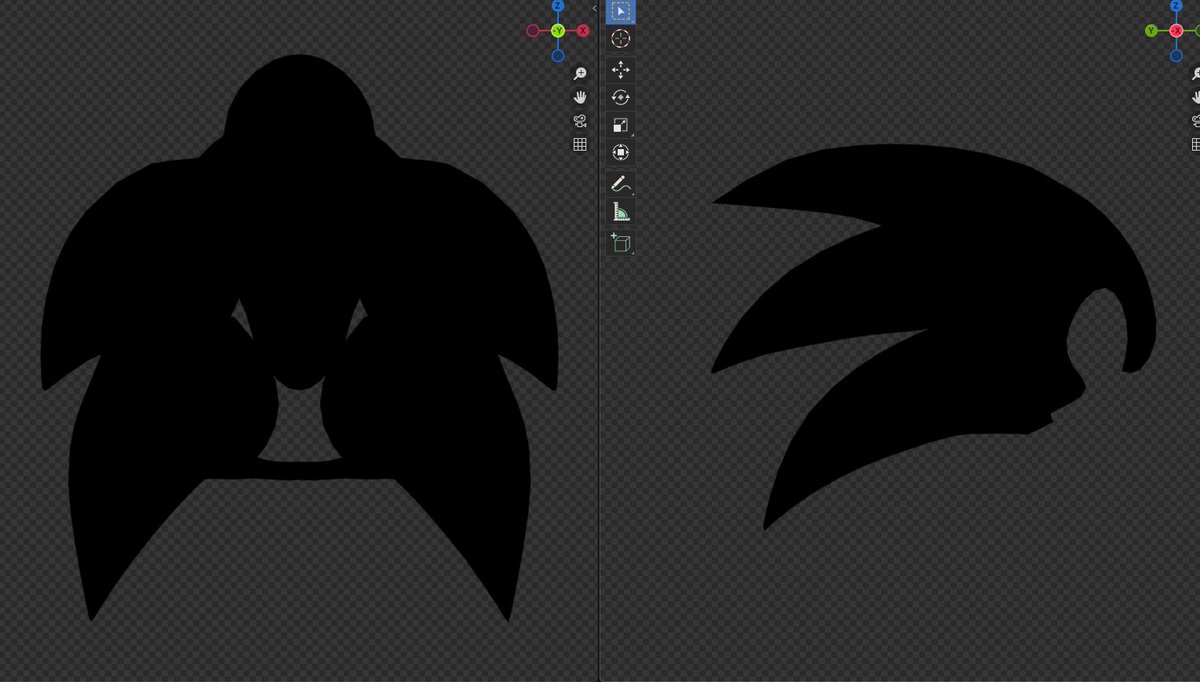The width and height of the screenshot is (1200, 682).
Task: Click zoom magnifier in right viewport
Action: 1196,73
